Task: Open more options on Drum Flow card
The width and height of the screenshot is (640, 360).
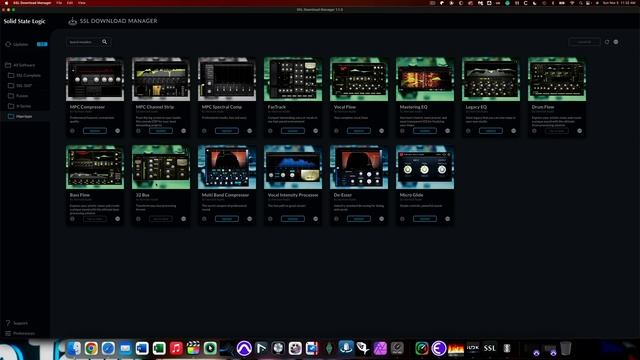Action: 580,131
